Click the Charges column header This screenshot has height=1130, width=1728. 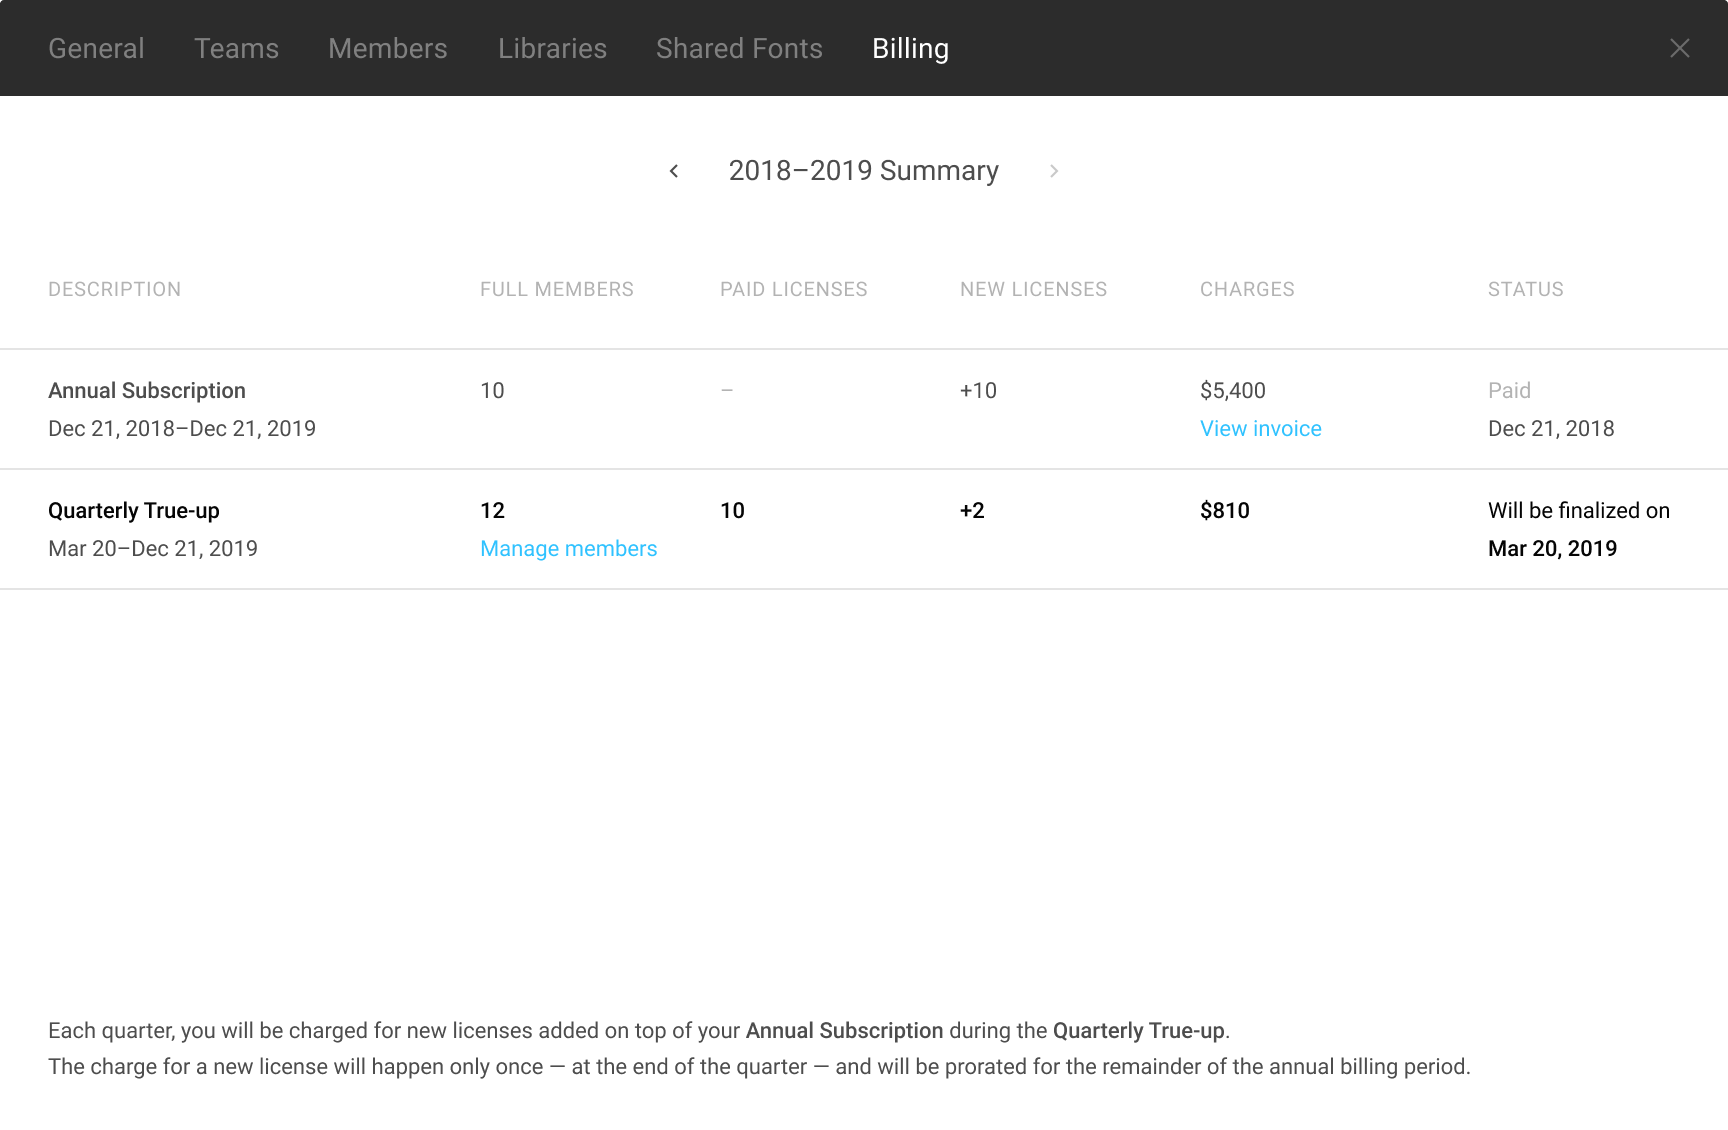click(1247, 289)
